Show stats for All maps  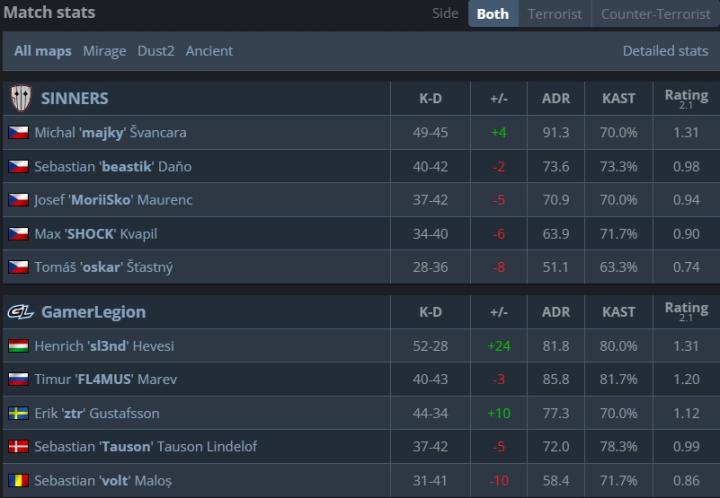pos(43,51)
